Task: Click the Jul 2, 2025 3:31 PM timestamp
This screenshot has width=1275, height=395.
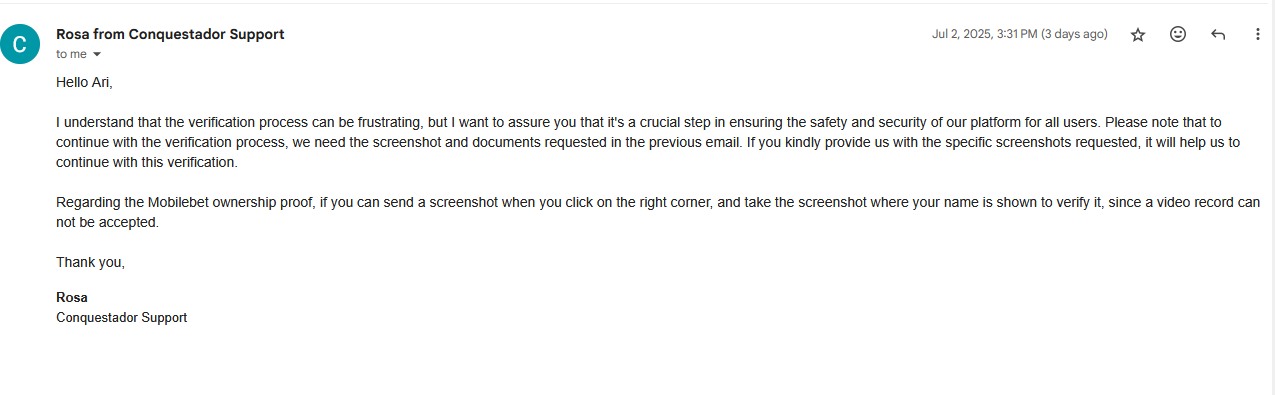Action: [x=984, y=34]
